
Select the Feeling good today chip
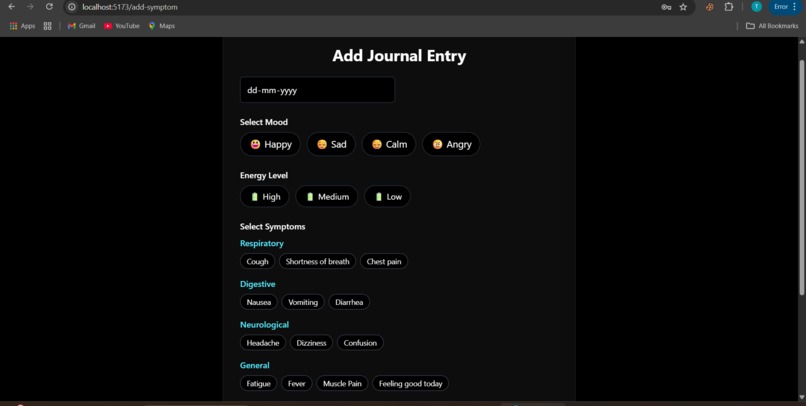[410, 383]
